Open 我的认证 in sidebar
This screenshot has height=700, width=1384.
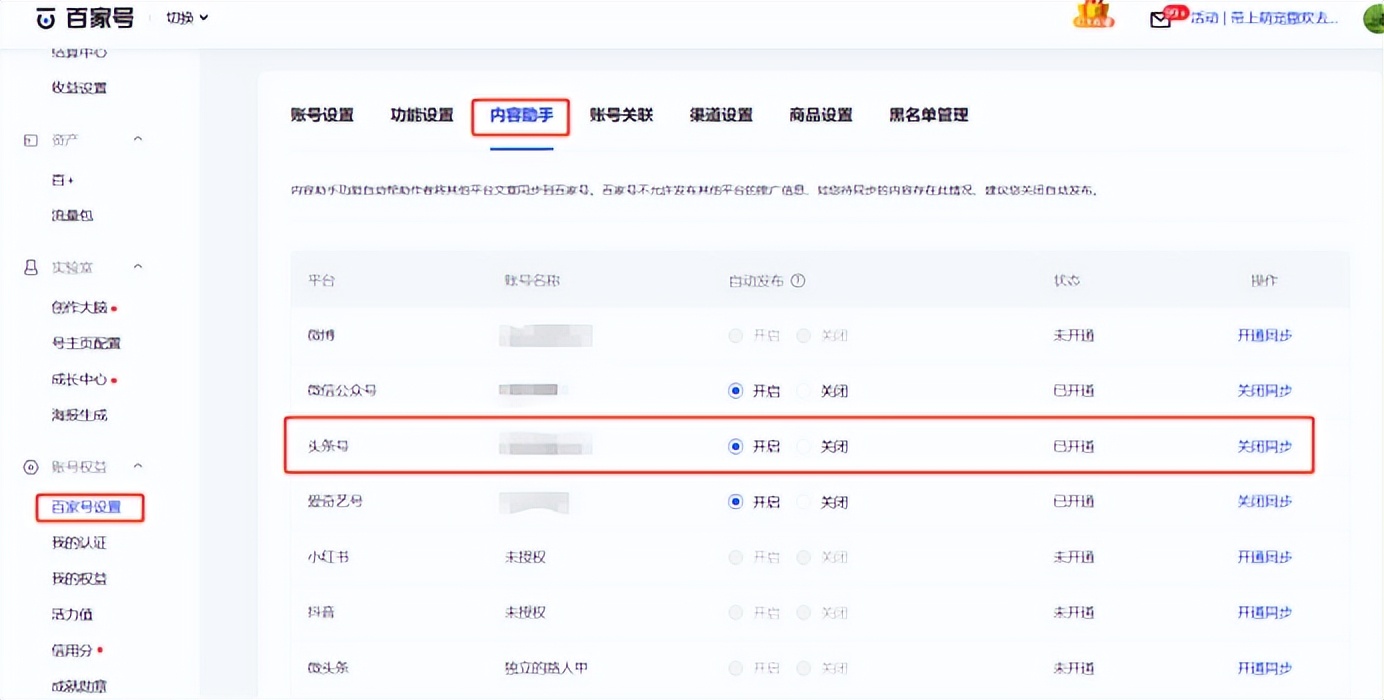(79, 543)
